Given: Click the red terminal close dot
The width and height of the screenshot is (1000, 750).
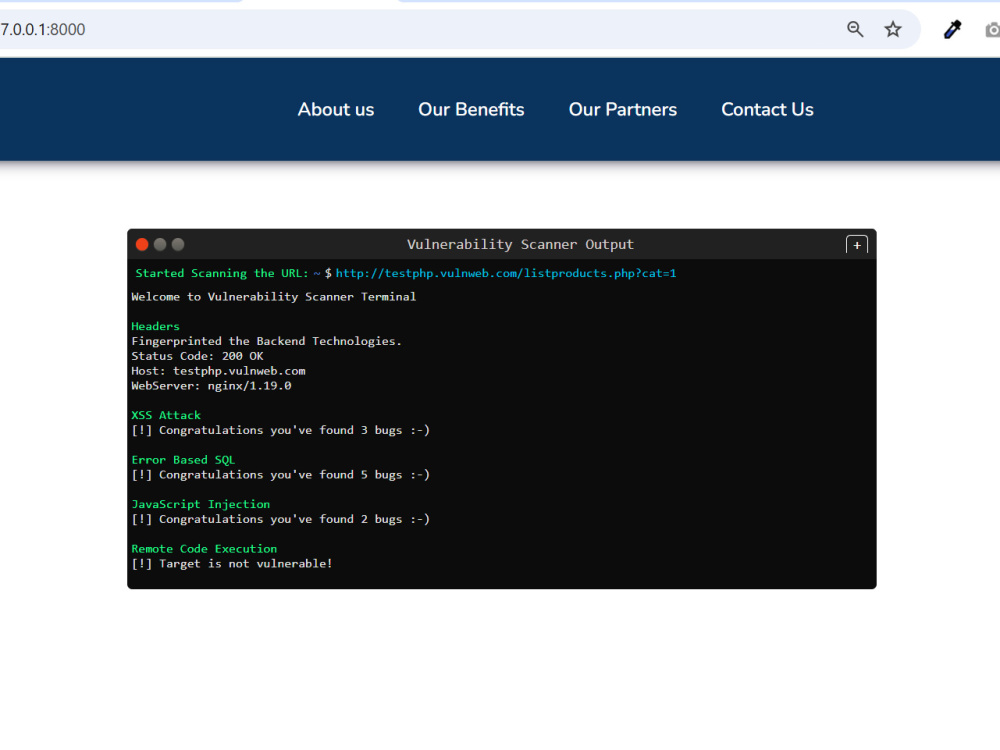Looking at the screenshot, I should tap(142, 244).
